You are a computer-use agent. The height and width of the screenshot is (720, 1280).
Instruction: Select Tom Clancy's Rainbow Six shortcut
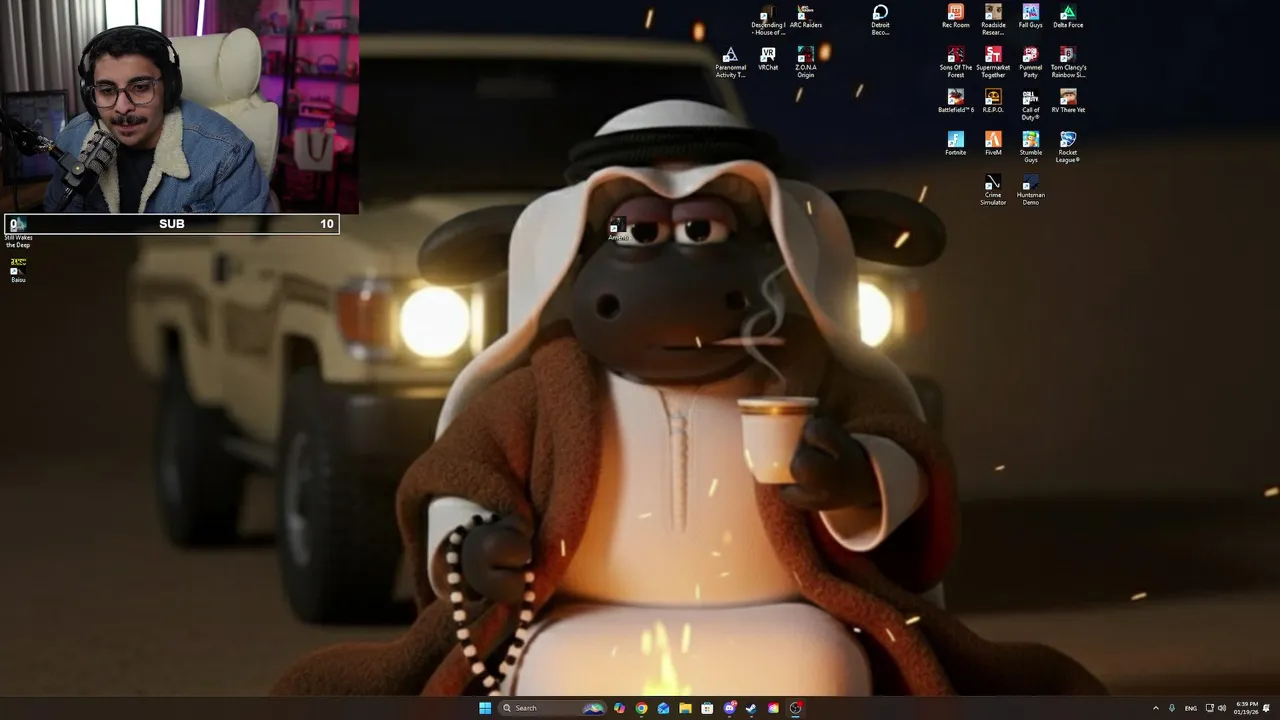[1068, 63]
